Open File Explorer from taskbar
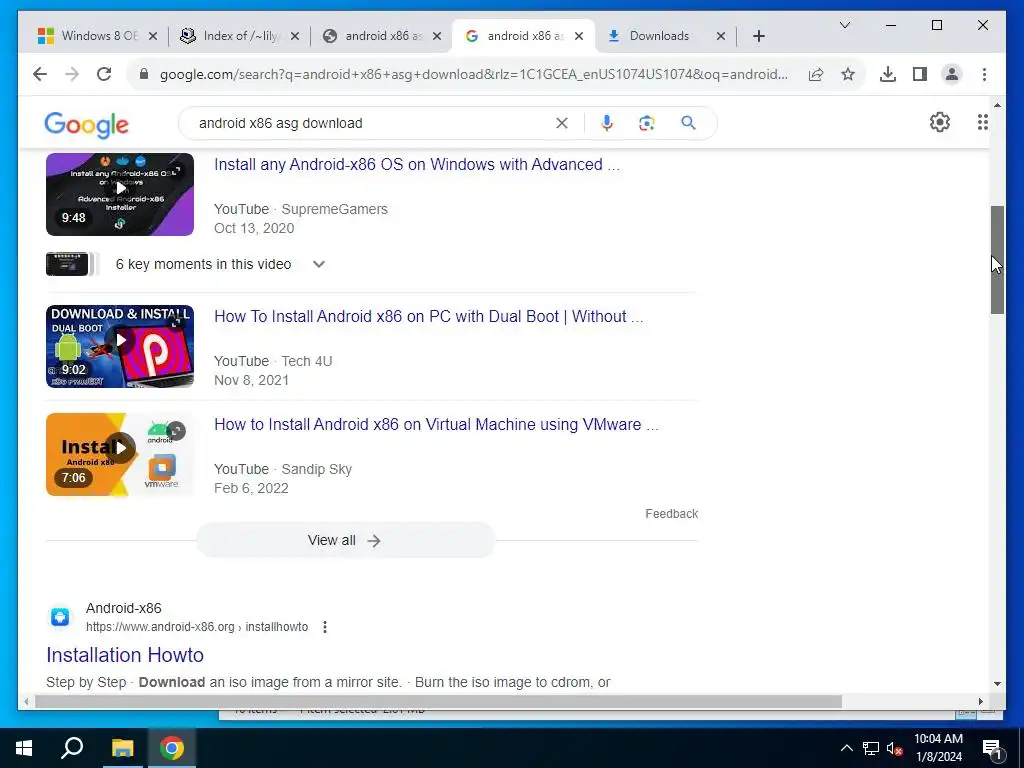 click(122, 748)
